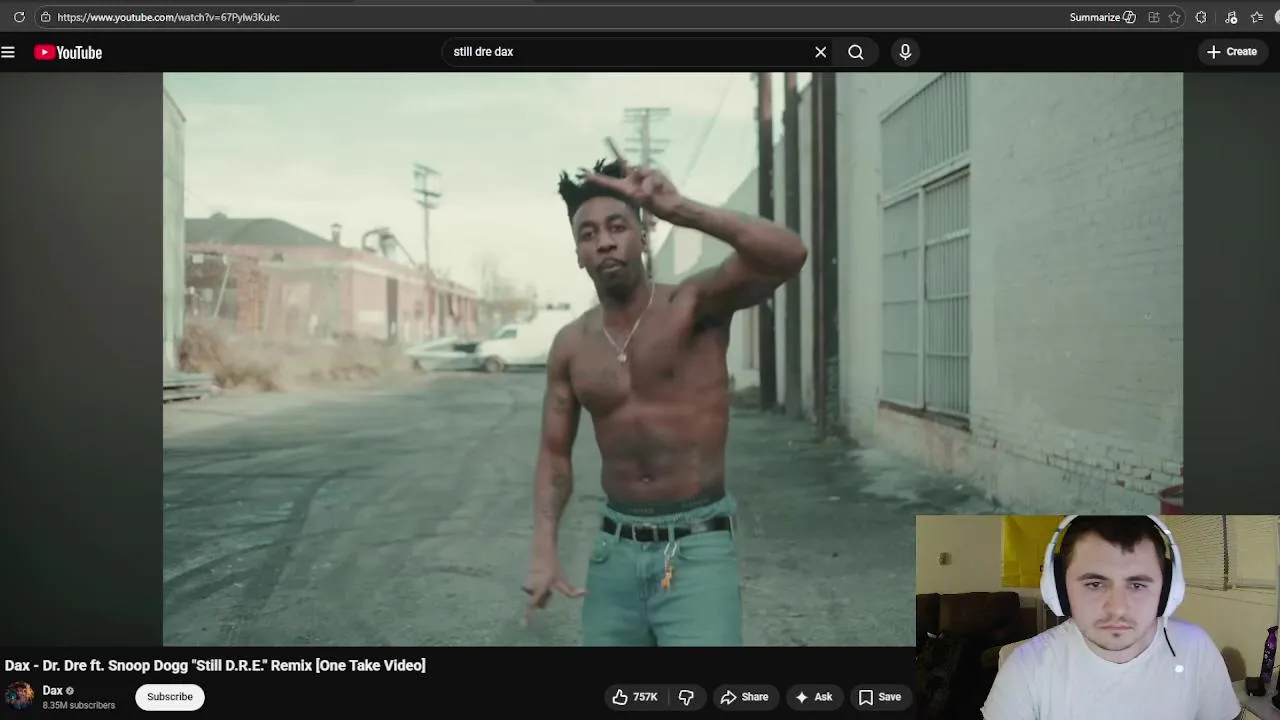1280x720 pixels.
Task: Open the Dax channel avatar
Action: [x=19, y=697]
